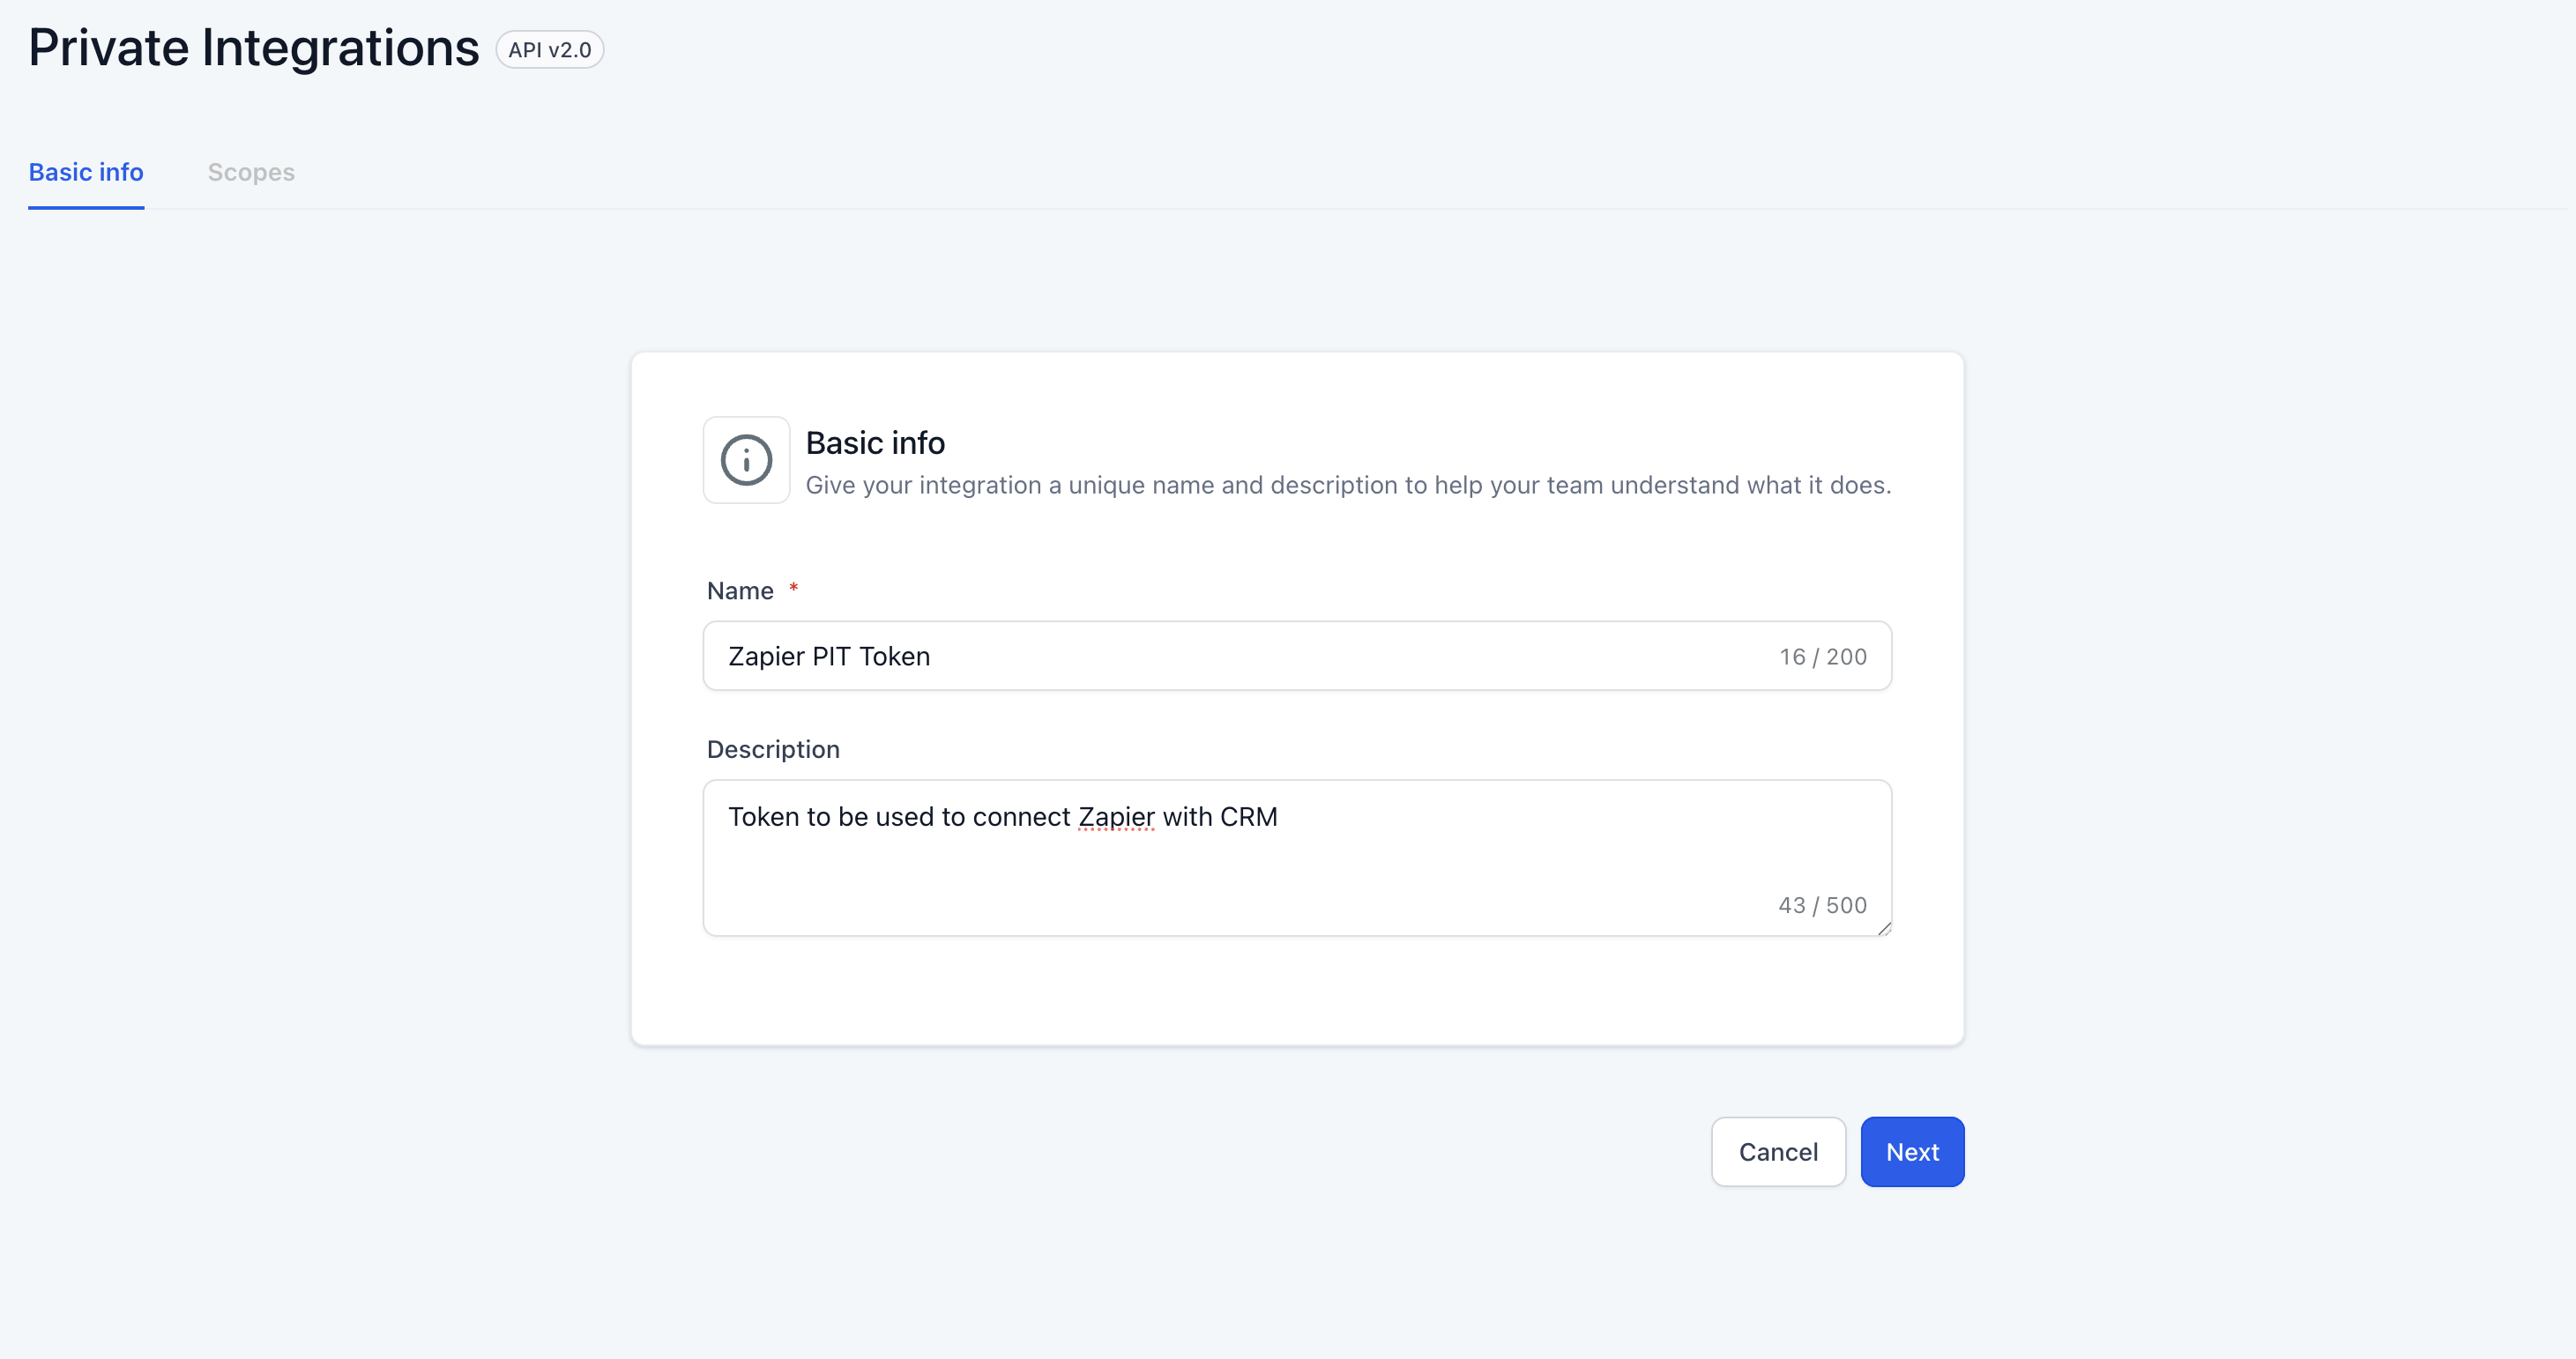Click the helper text about unique integration name

(x=1348, y=485)
